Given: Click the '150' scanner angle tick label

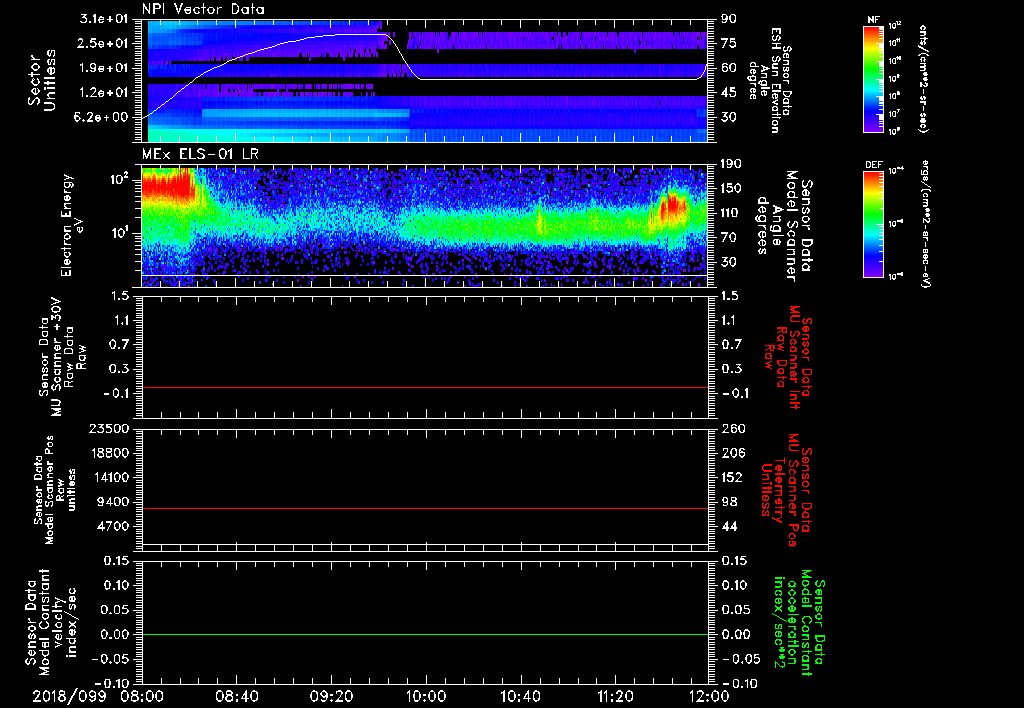Looking at the screenshot, I should 731,188.
